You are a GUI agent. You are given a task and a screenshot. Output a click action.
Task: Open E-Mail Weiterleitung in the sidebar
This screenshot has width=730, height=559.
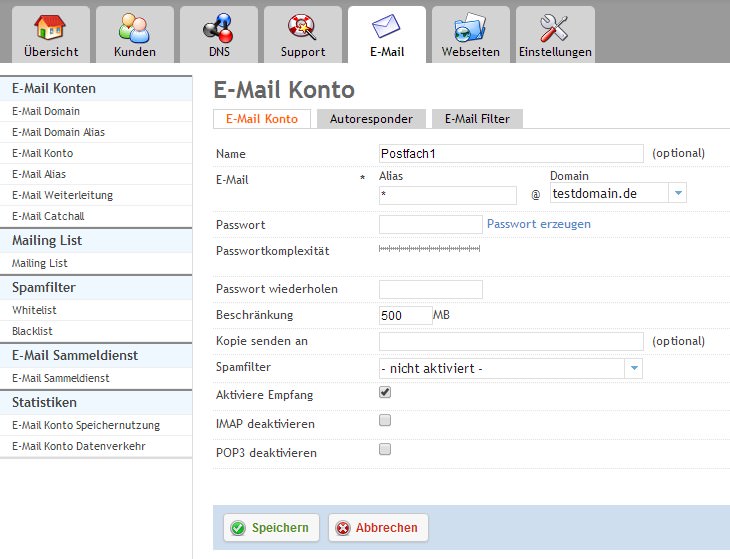(x=62, y=195)
